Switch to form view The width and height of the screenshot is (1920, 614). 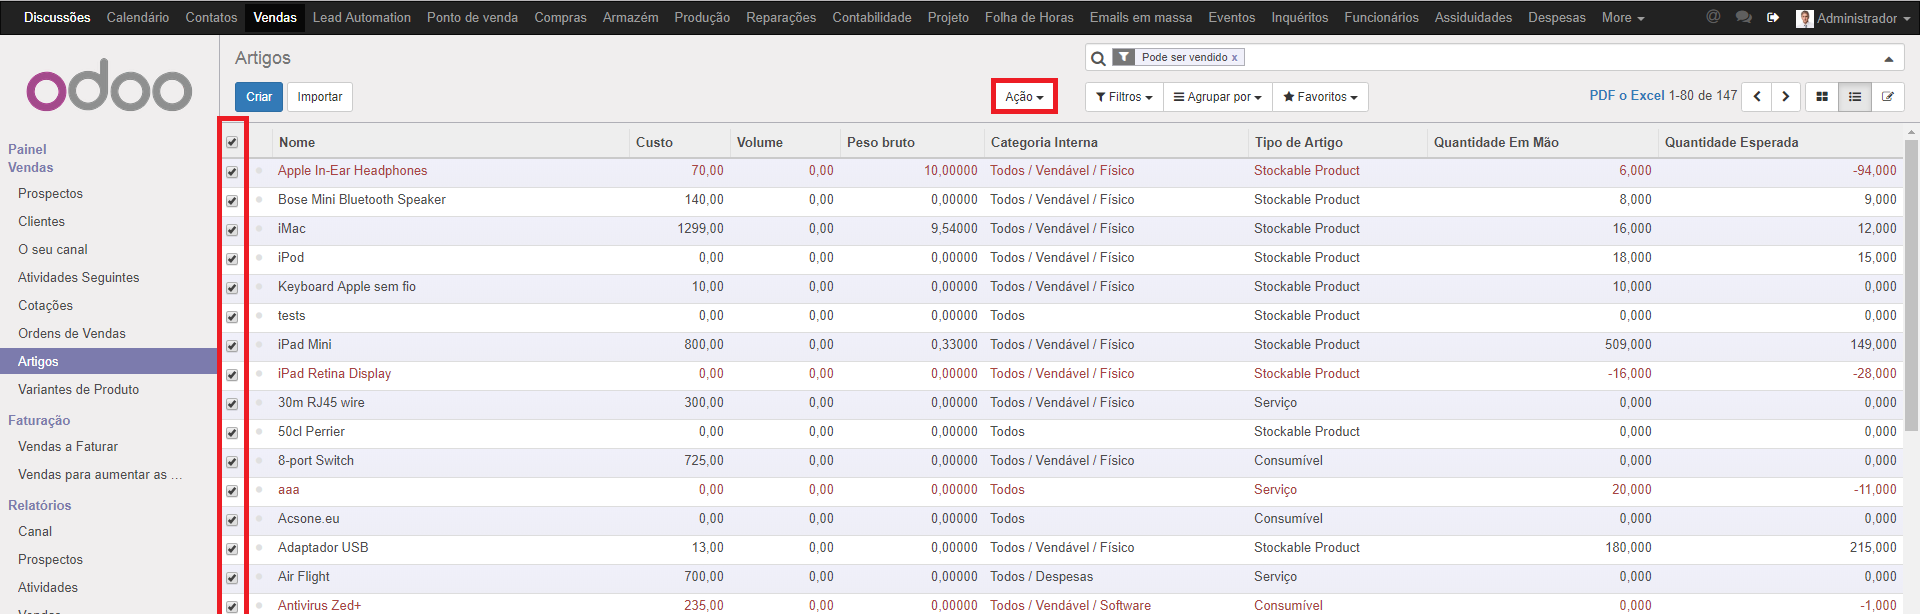1888,97
